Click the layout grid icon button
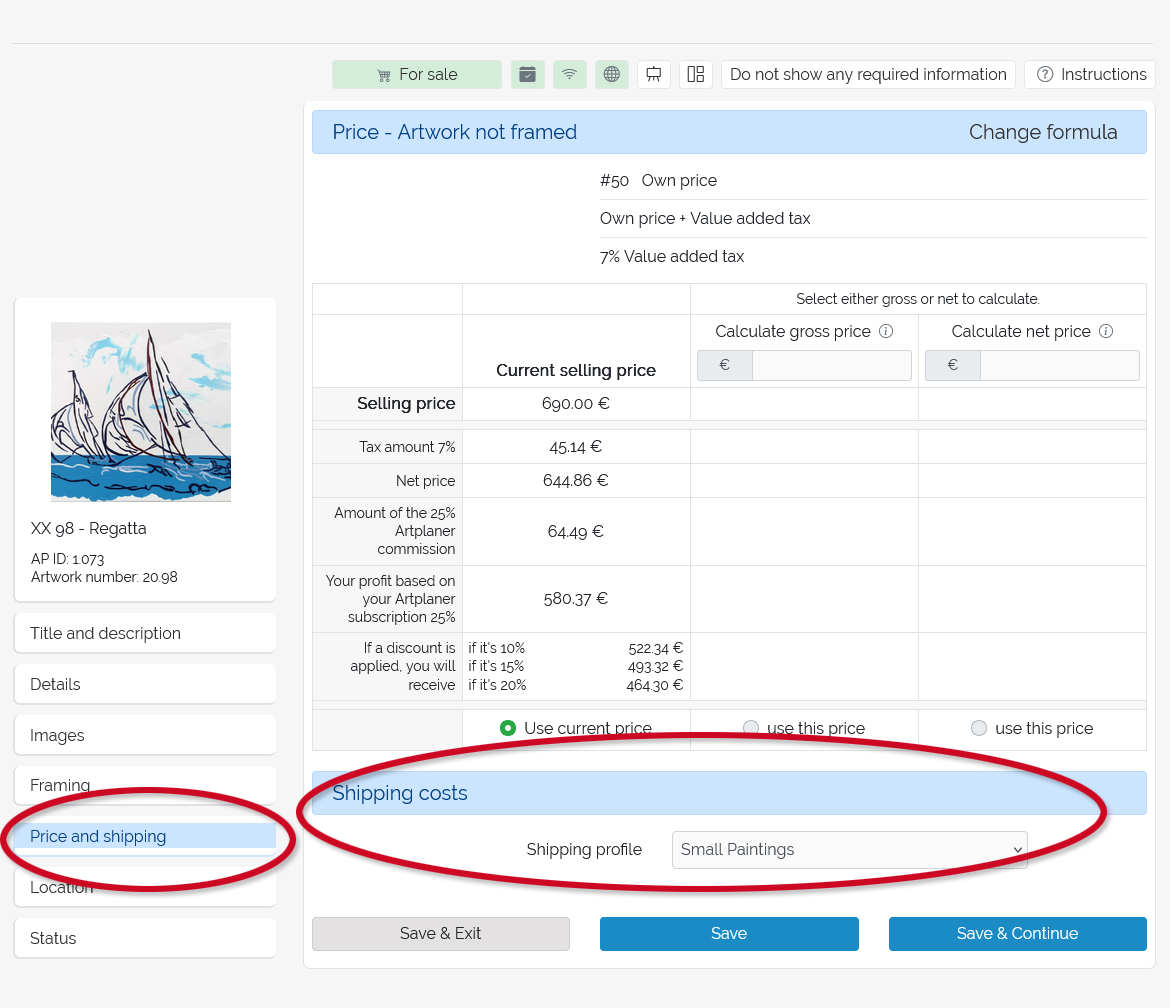Screen dimensions: 1170x1008 click(x=696, y=75)
